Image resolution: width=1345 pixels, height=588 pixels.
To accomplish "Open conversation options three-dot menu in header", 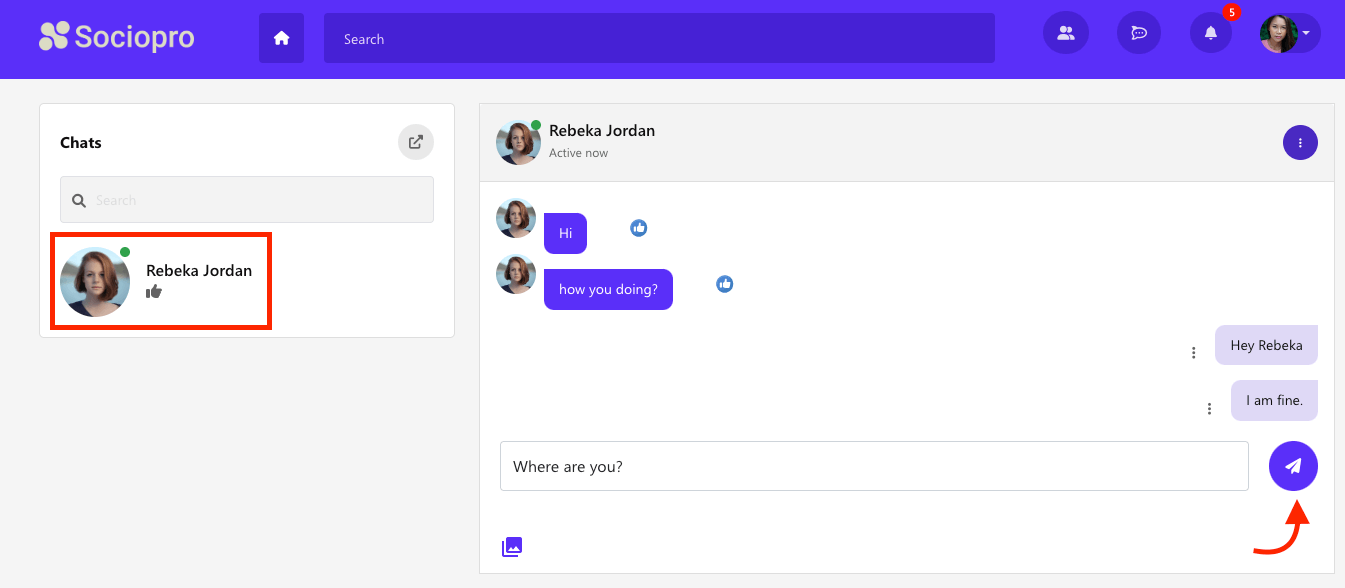I will tap(1300, 143).
